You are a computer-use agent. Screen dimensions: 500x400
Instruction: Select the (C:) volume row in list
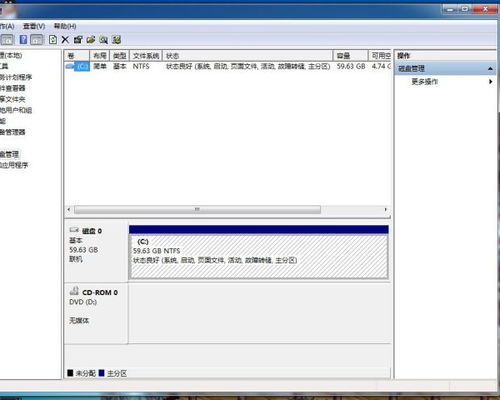(228, 66)
